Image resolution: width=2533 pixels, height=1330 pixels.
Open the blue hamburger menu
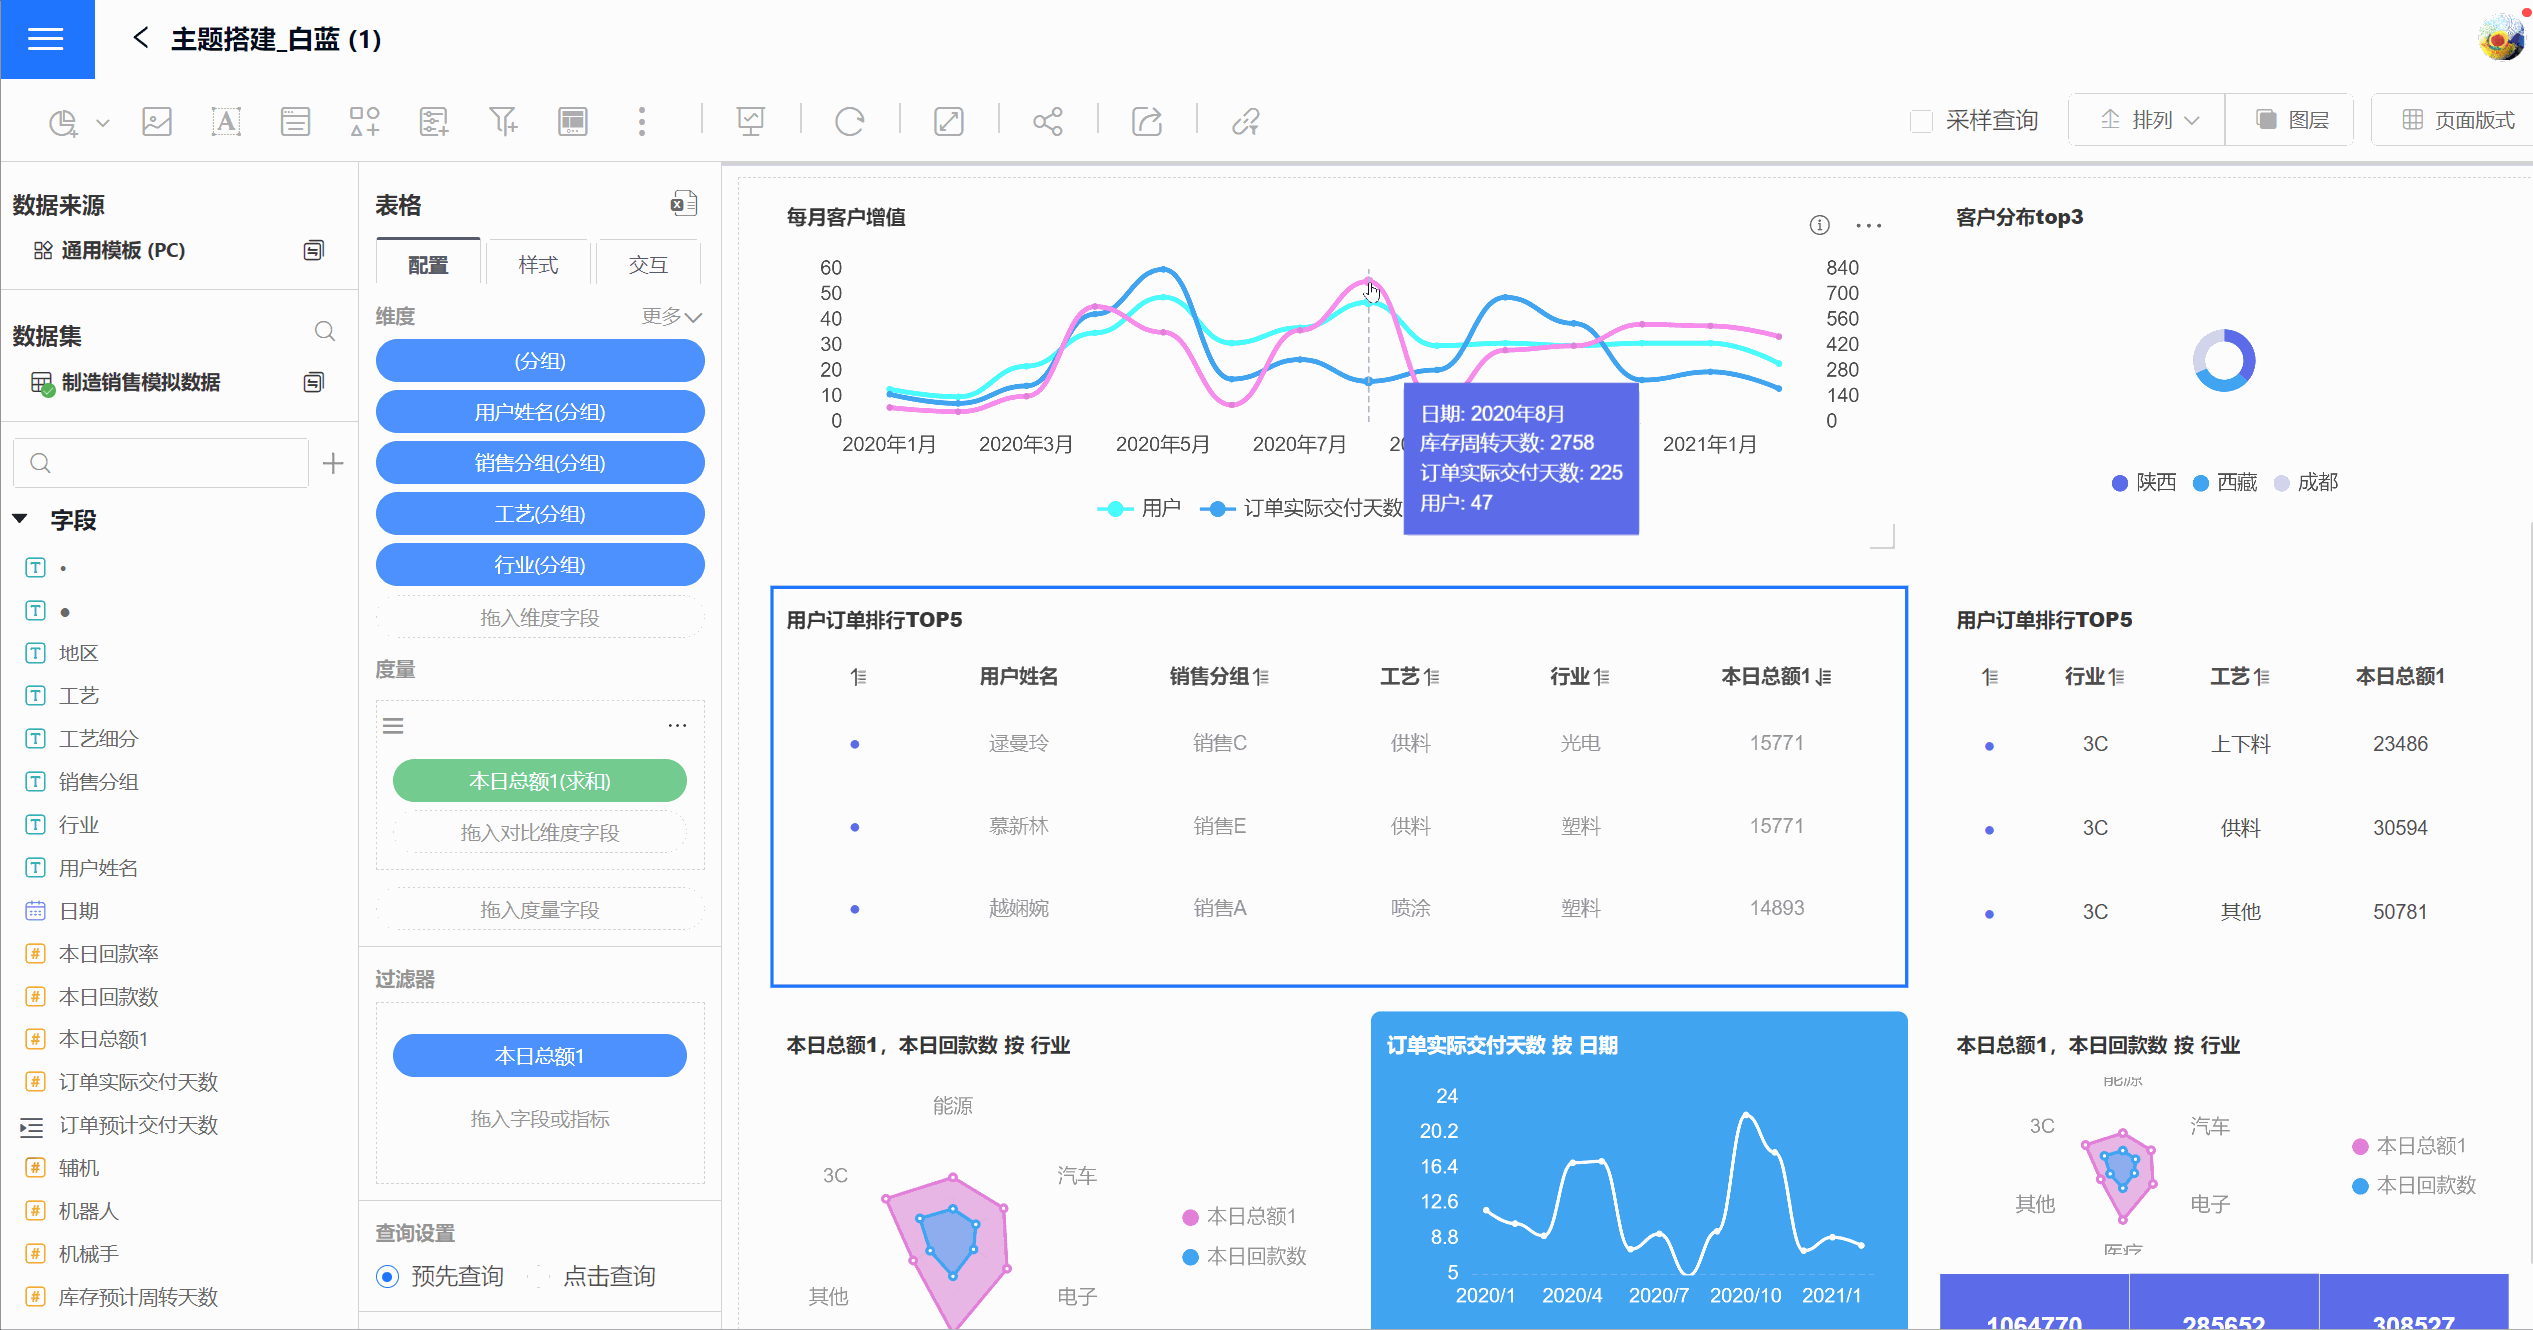point(47,39)
